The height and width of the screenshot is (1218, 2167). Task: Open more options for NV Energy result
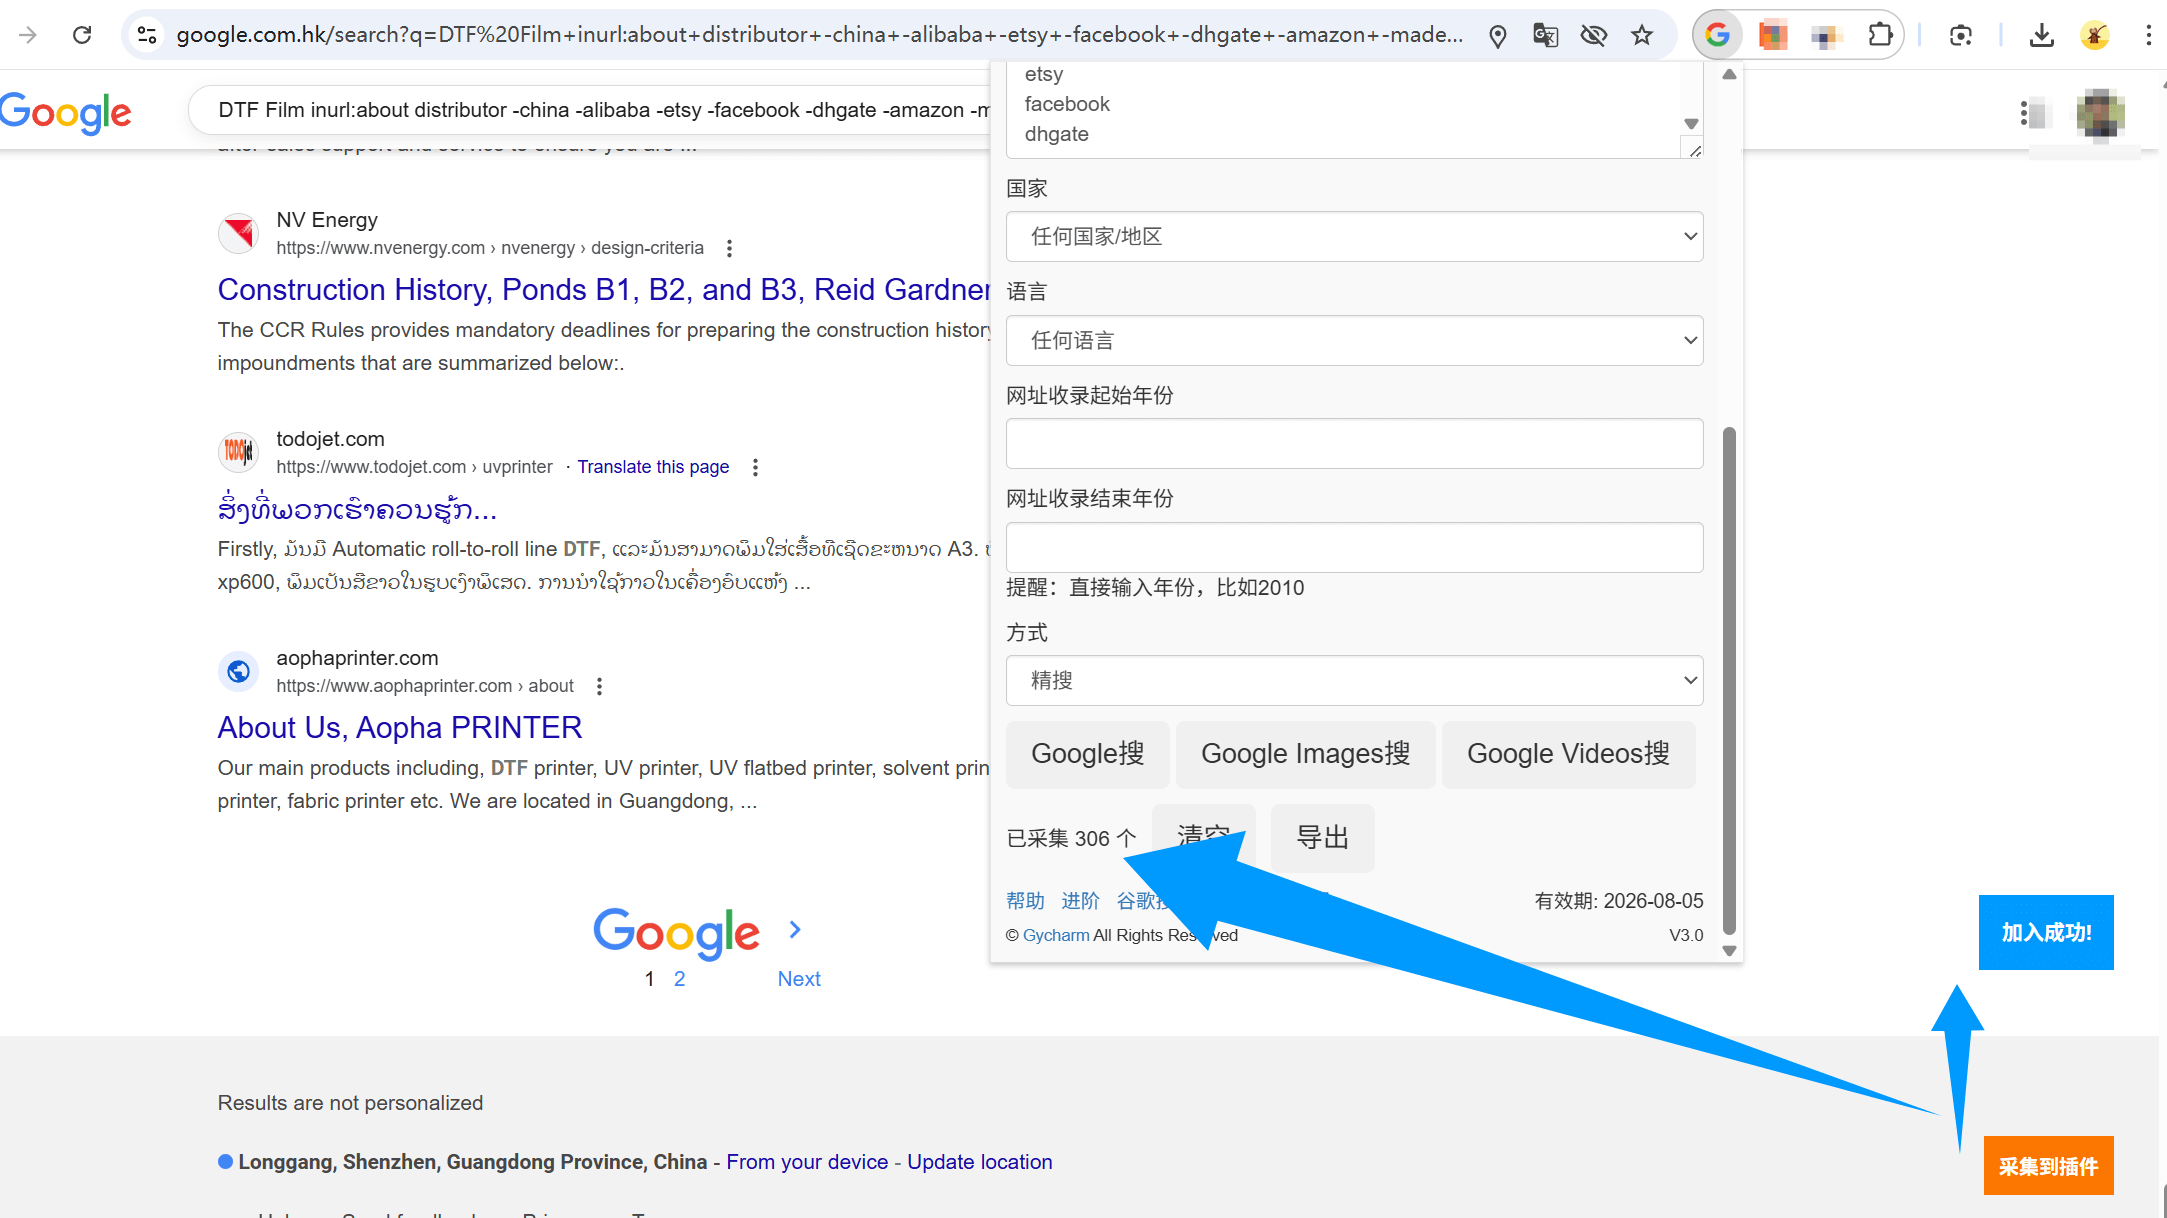tap(729, 248)
